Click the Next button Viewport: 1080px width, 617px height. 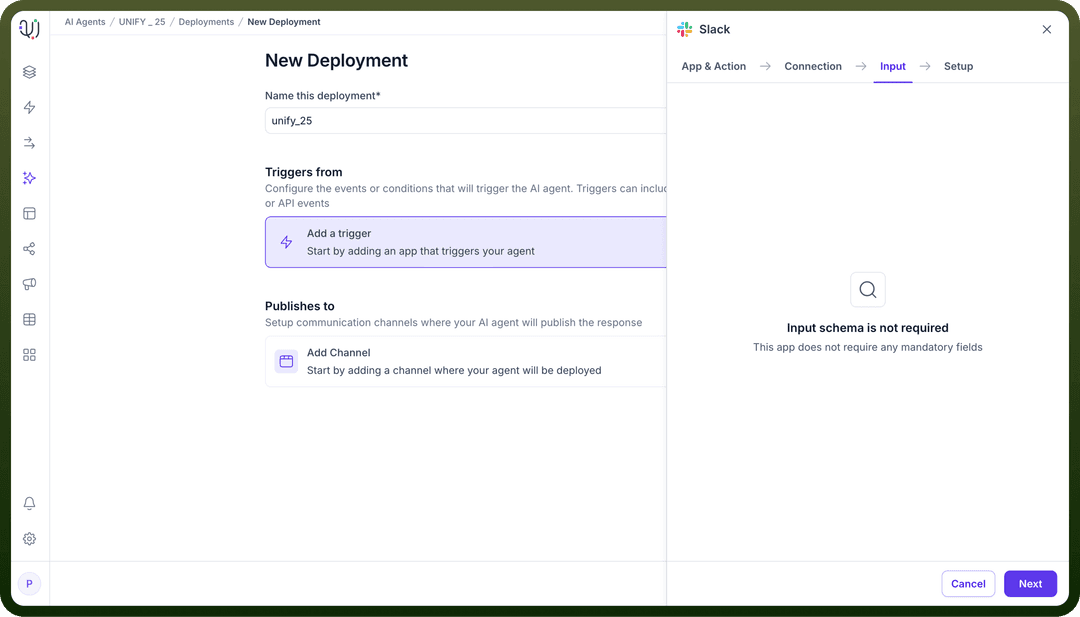tap(1030, 583)
